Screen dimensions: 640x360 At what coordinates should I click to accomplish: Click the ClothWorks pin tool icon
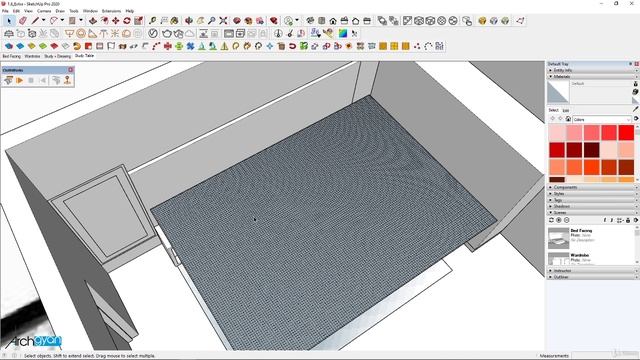[67, 80]
